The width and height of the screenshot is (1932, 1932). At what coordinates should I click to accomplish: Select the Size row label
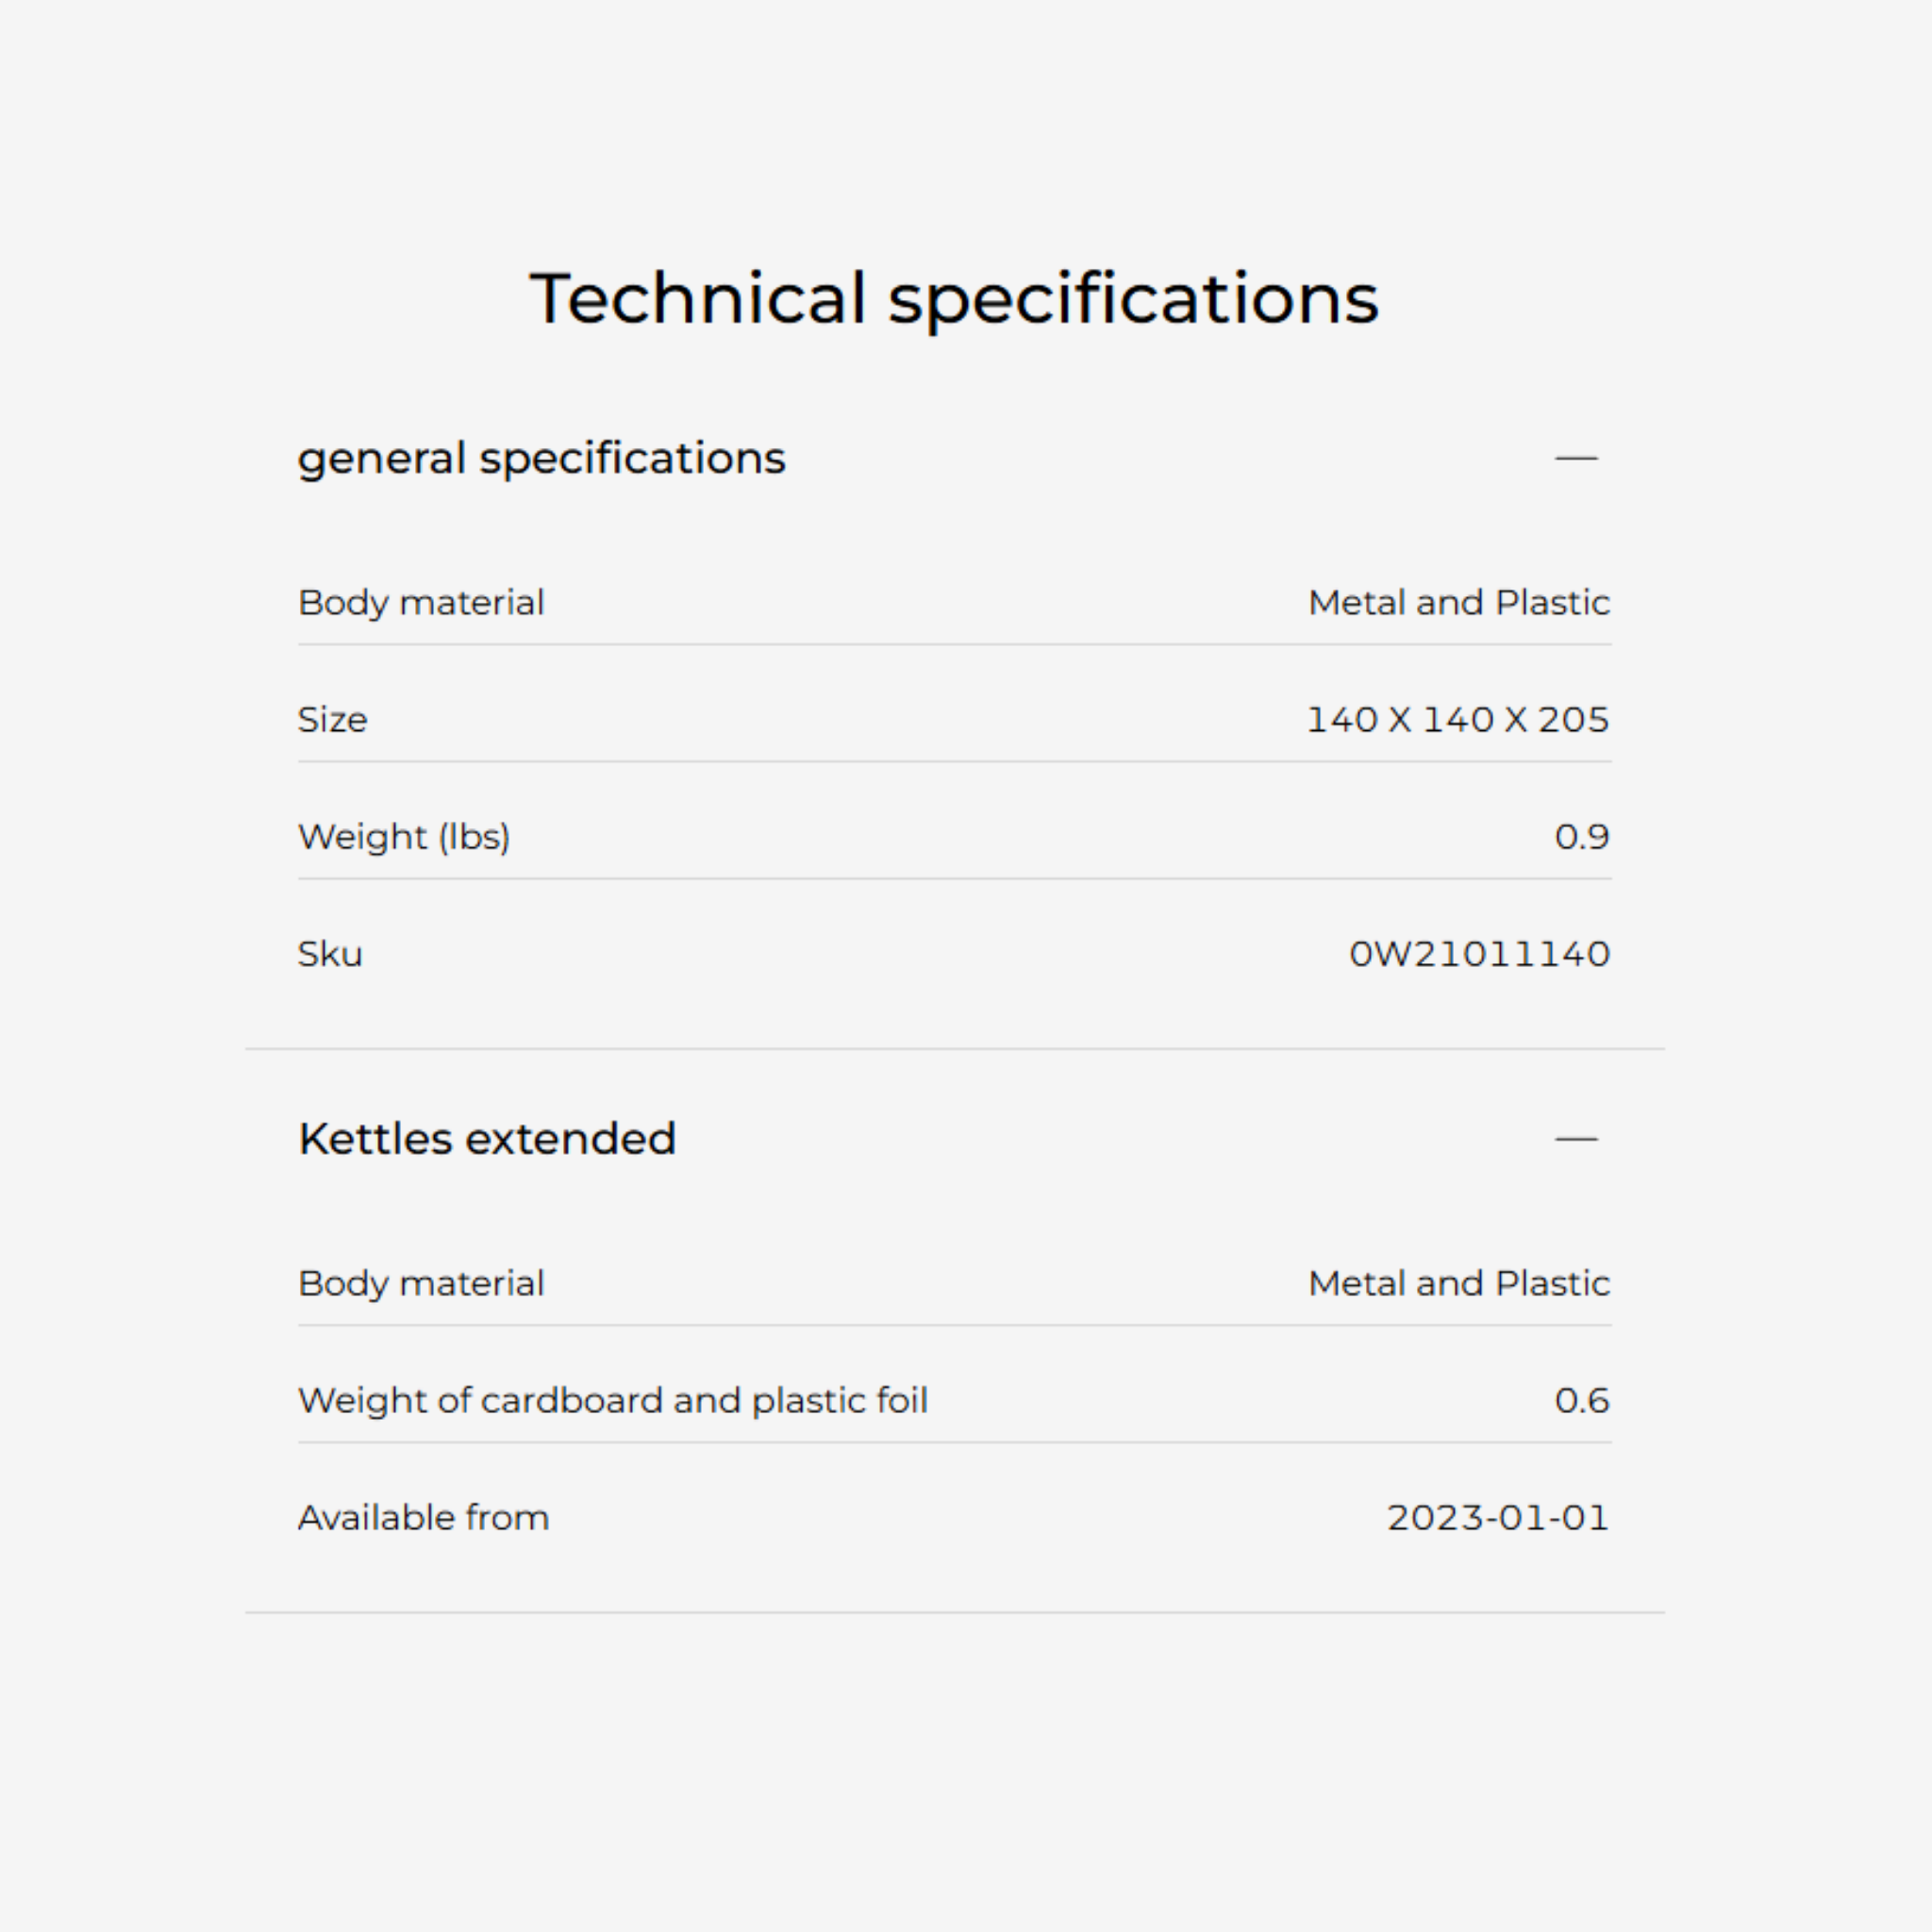coord(333,720)
